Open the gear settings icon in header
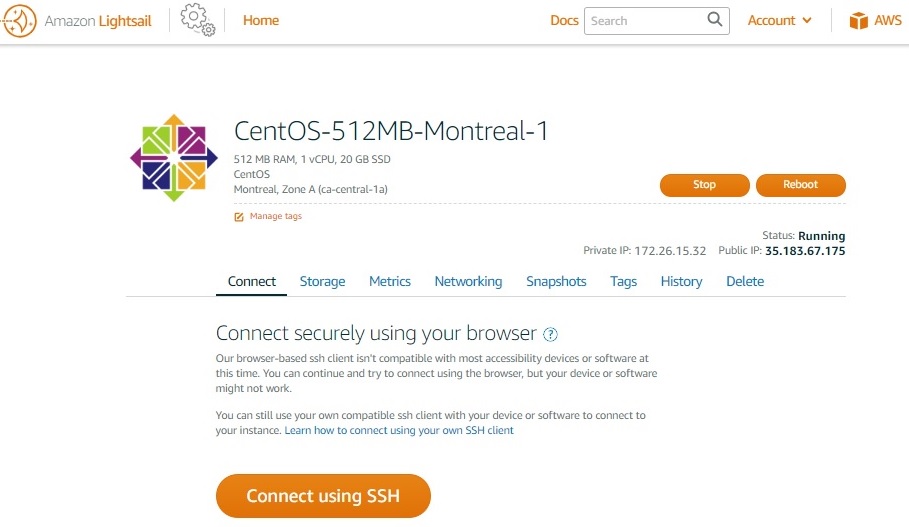Viewport: 909px width, 527px height. [x=198, y=20]
